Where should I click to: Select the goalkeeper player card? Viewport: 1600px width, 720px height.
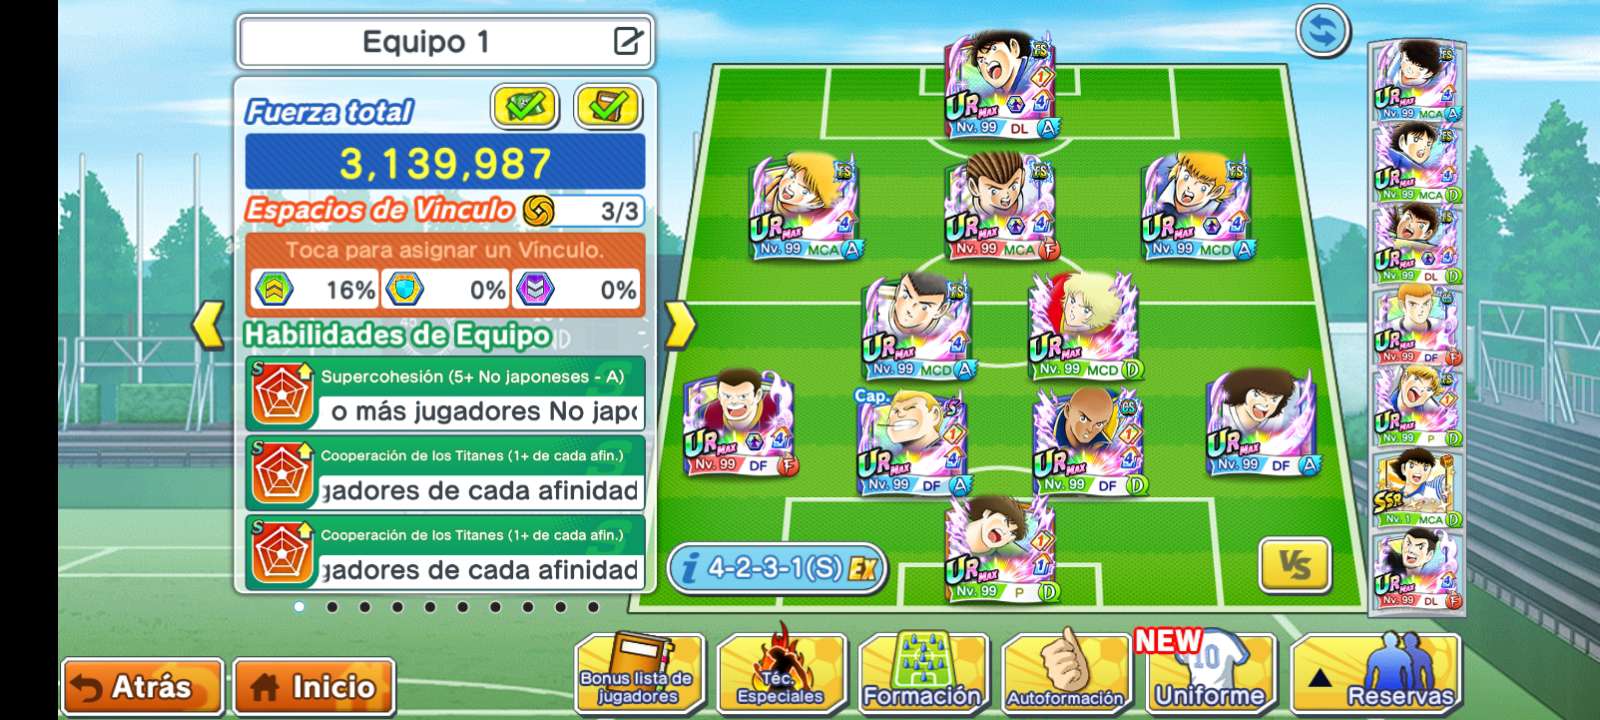[x=1000, y=549]
